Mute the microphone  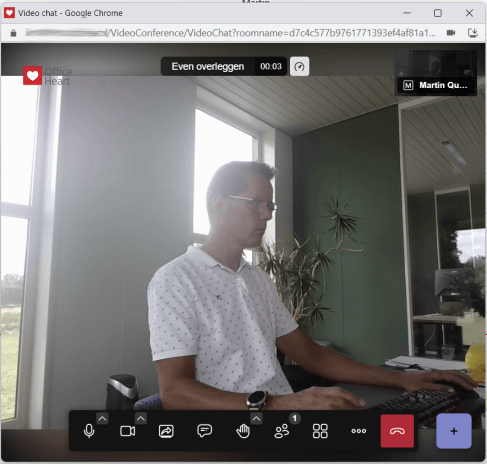(x=89, y=431)
